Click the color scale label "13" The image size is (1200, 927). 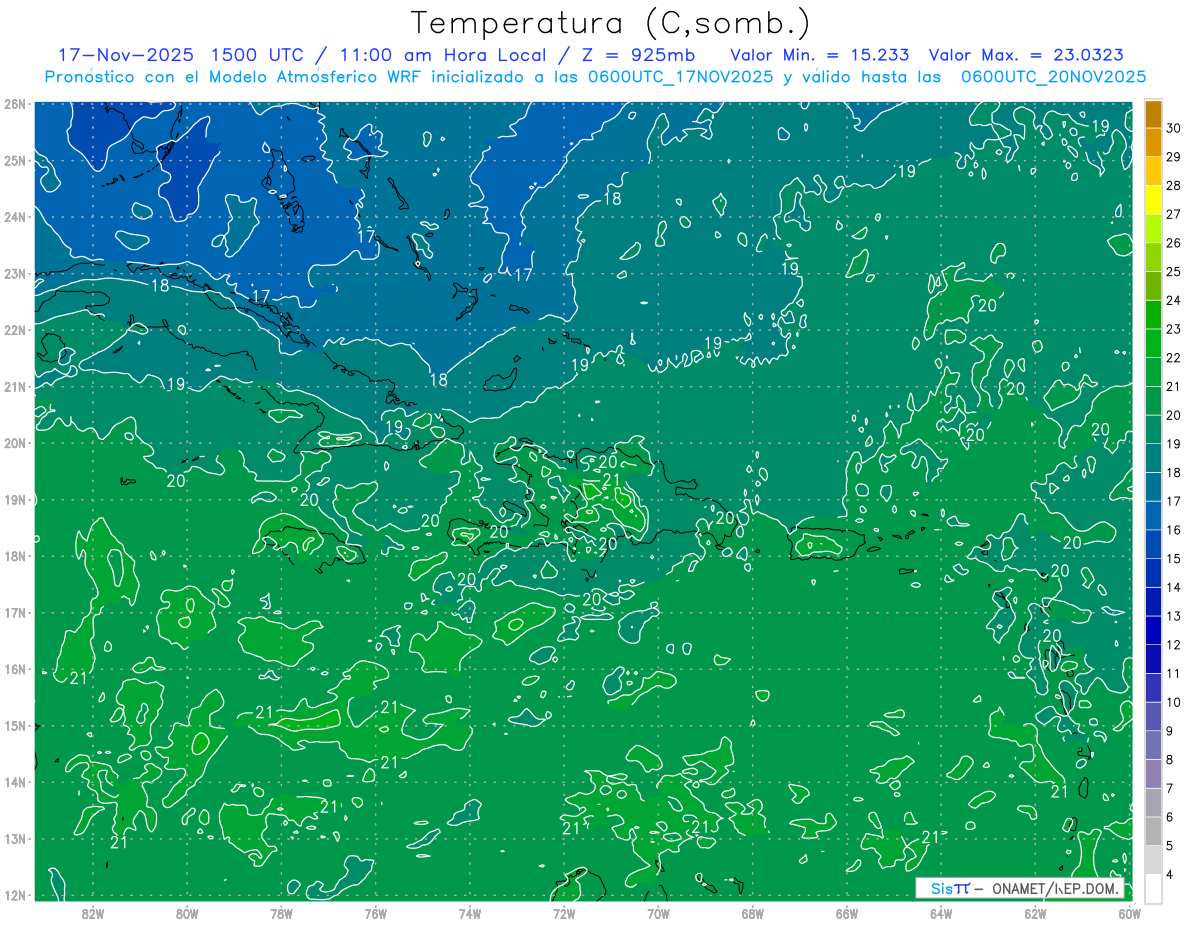click(x=1174, y=616)
